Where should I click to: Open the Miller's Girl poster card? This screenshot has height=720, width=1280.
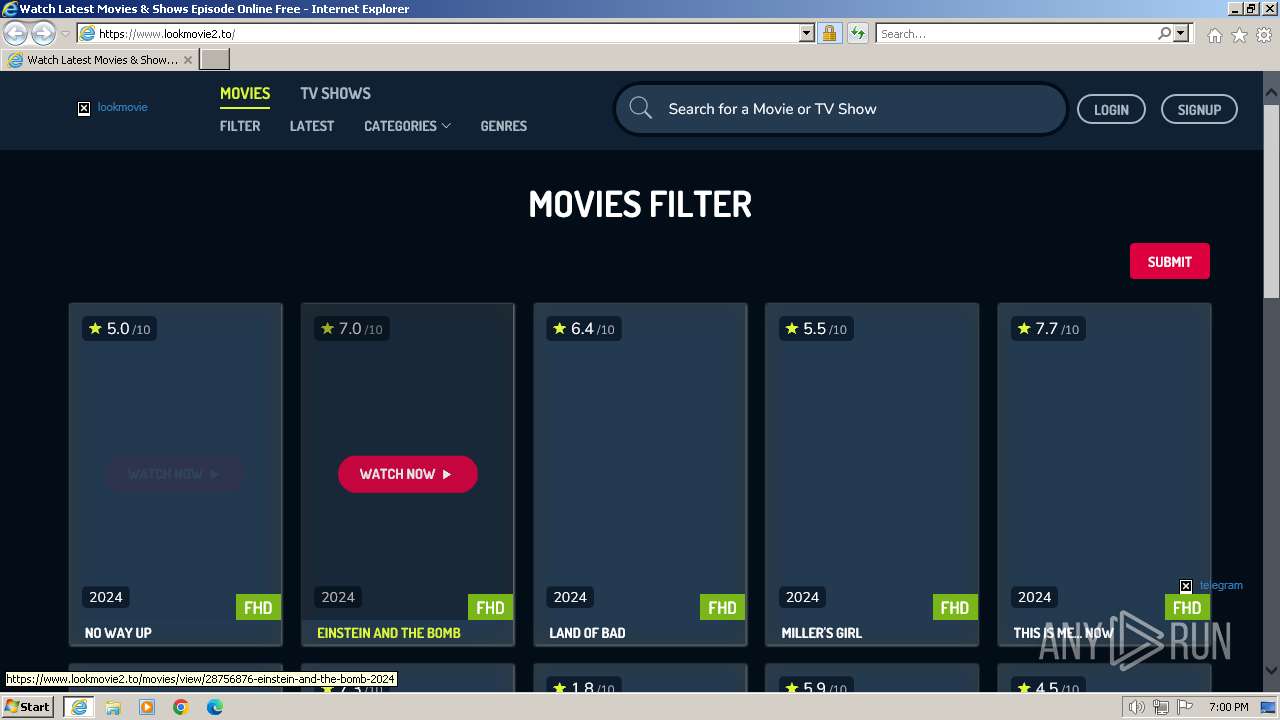coord(872,474)
